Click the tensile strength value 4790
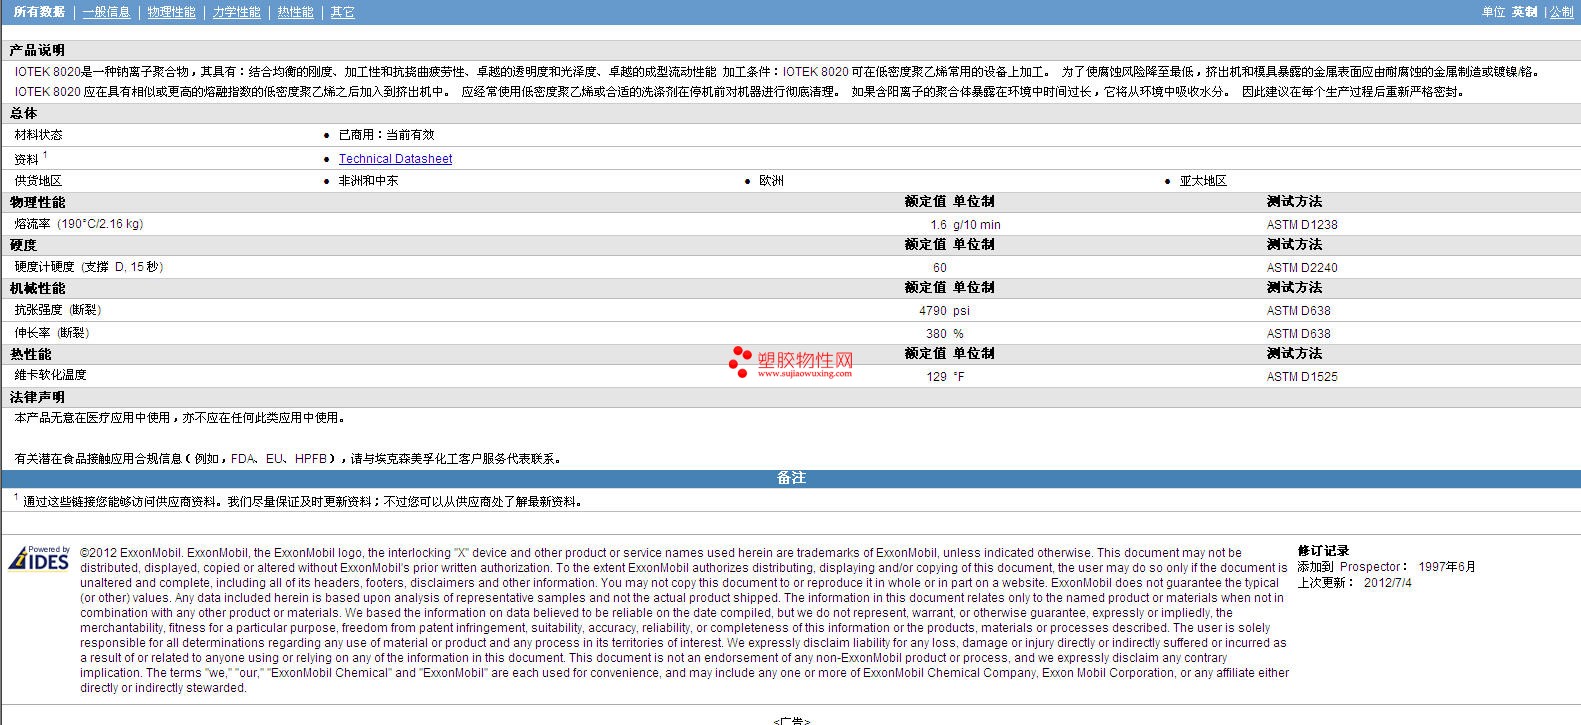This screenshot has height=725, width=1581. (x=933, y=311)
